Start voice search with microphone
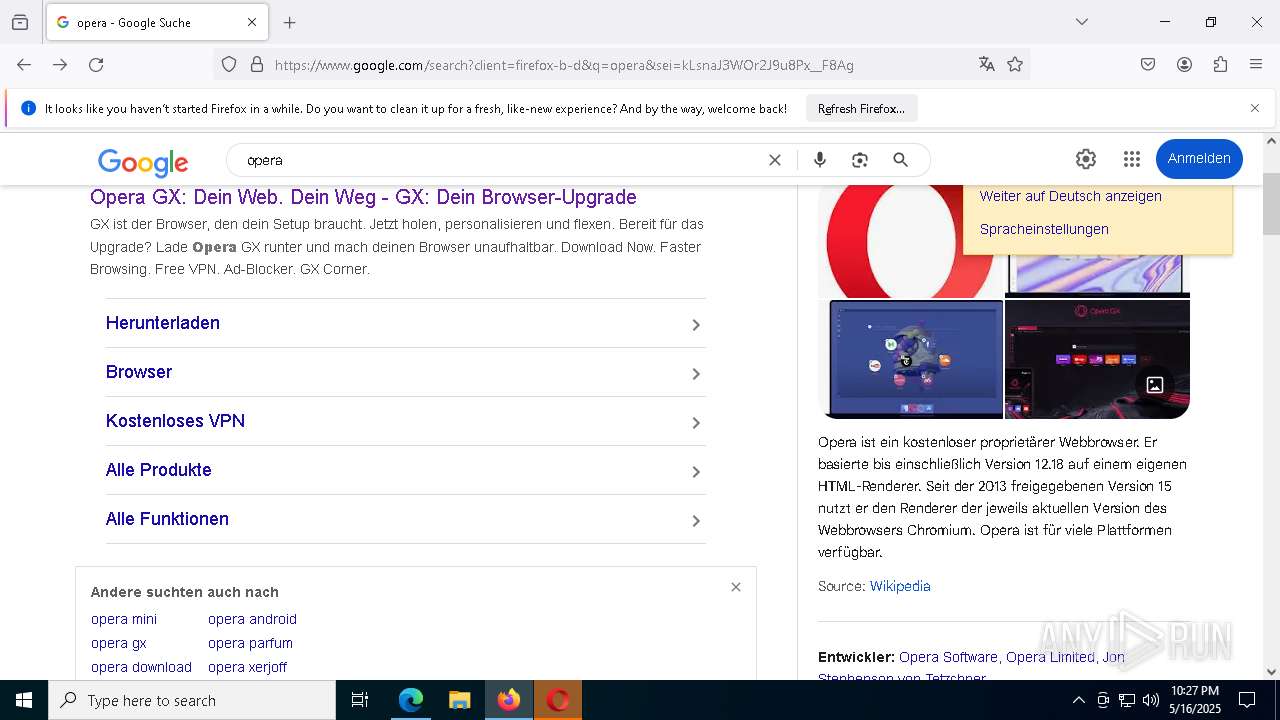 point(820,160)
